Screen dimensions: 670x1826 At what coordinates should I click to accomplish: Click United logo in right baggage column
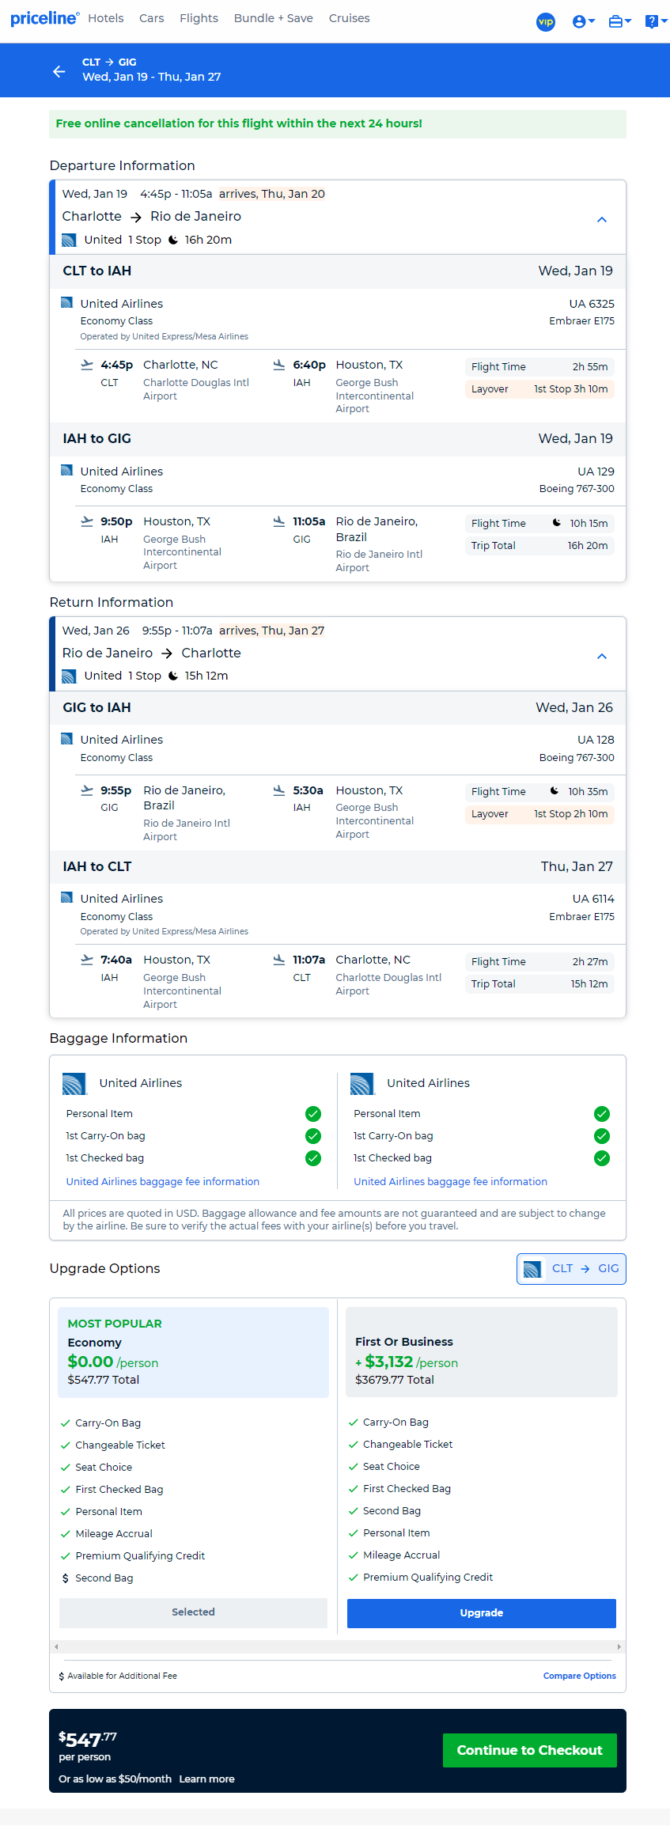(362, 1083)
